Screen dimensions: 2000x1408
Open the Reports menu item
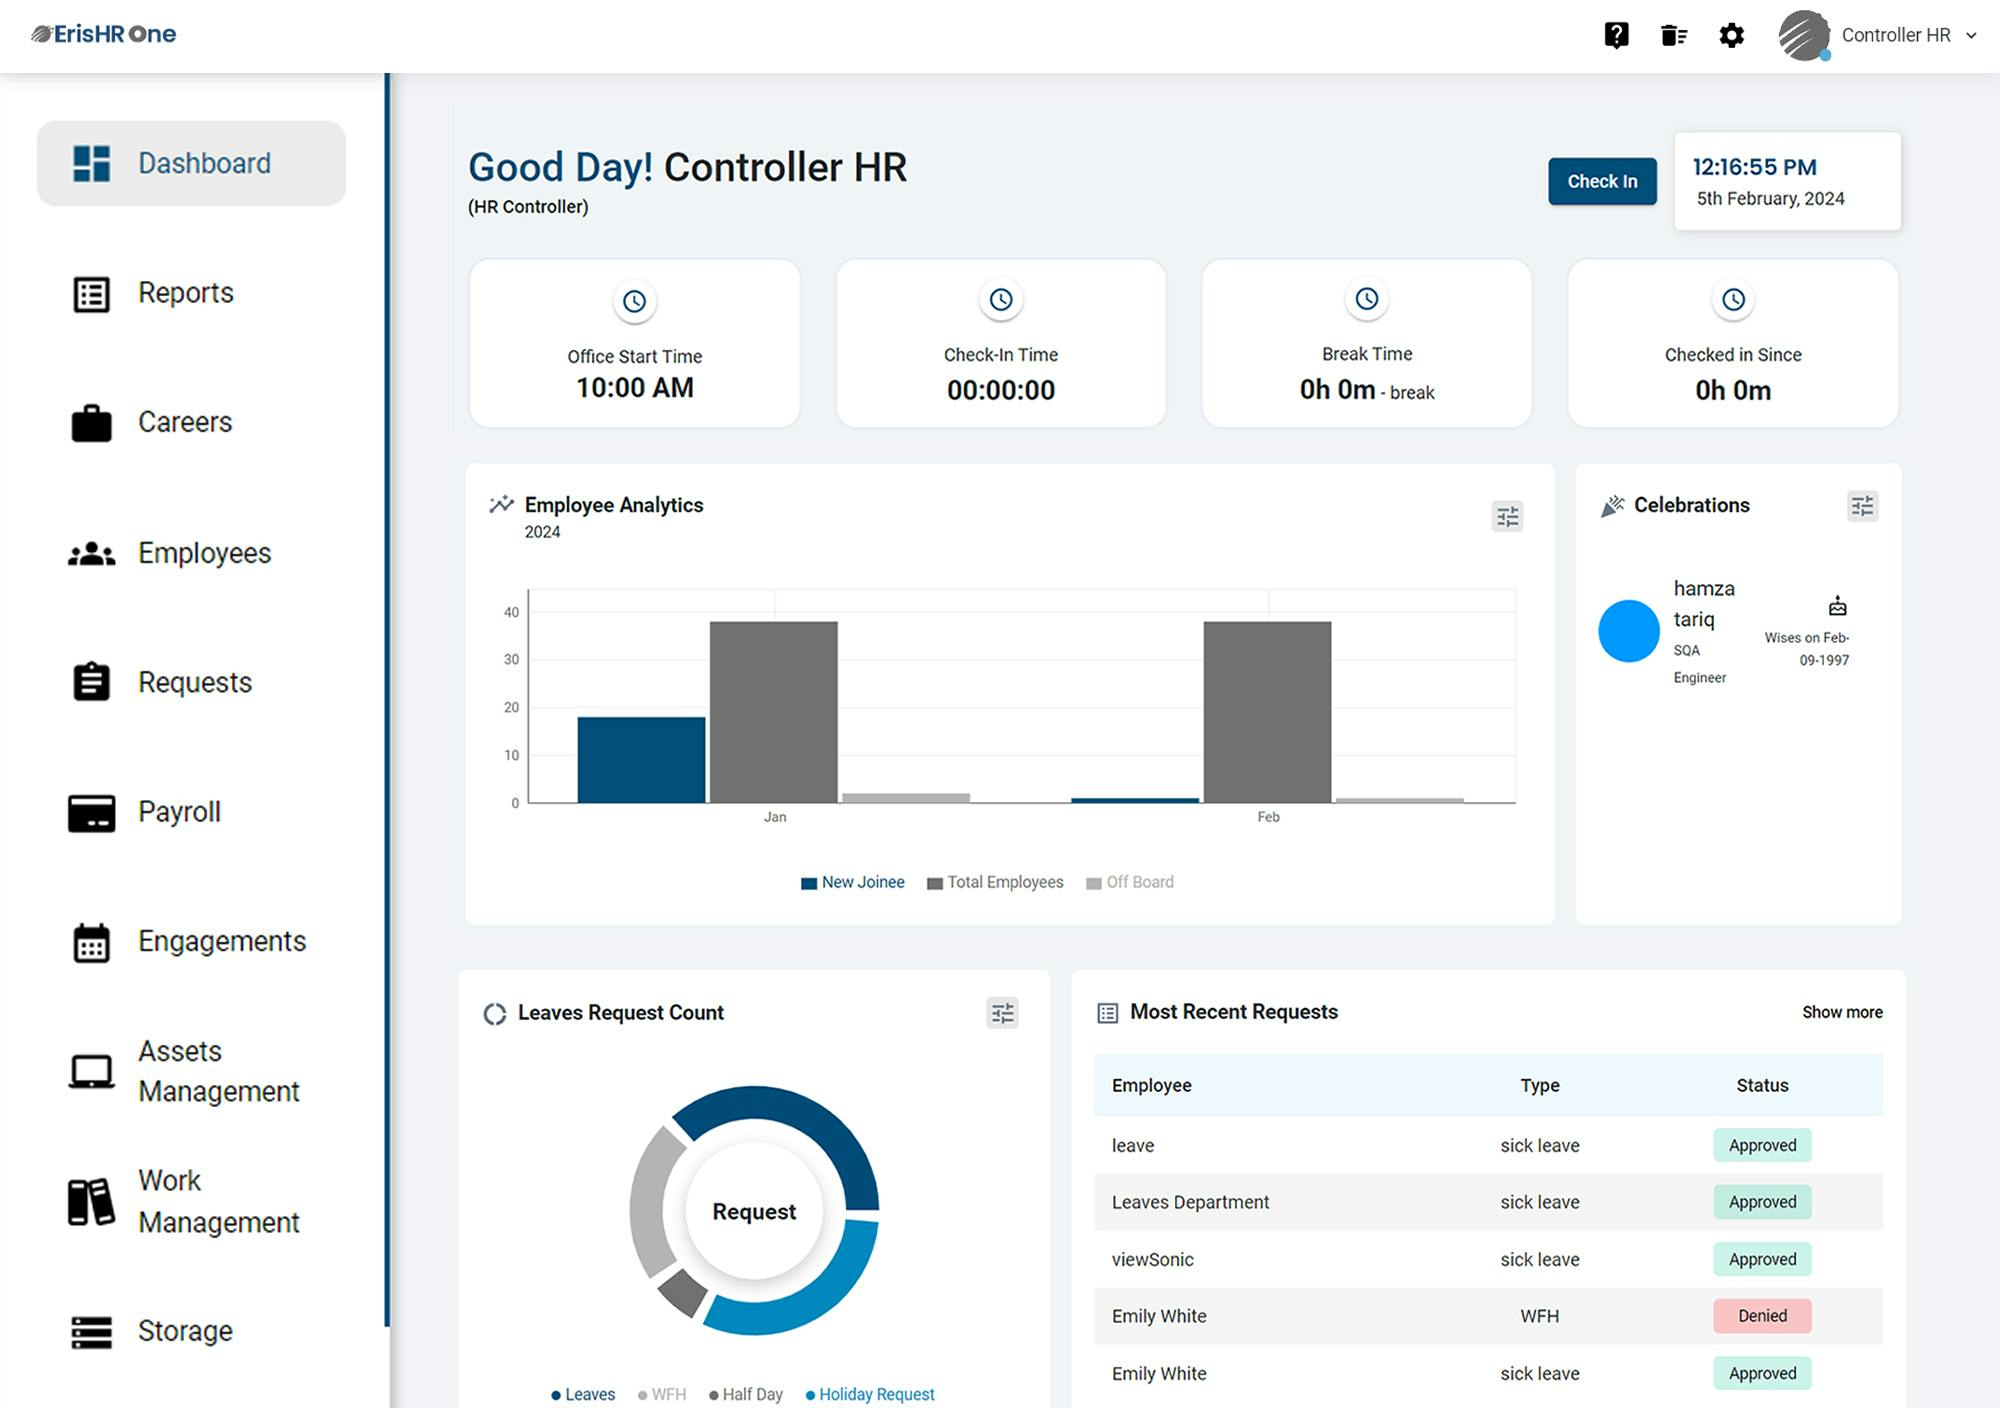pos(185,293)
